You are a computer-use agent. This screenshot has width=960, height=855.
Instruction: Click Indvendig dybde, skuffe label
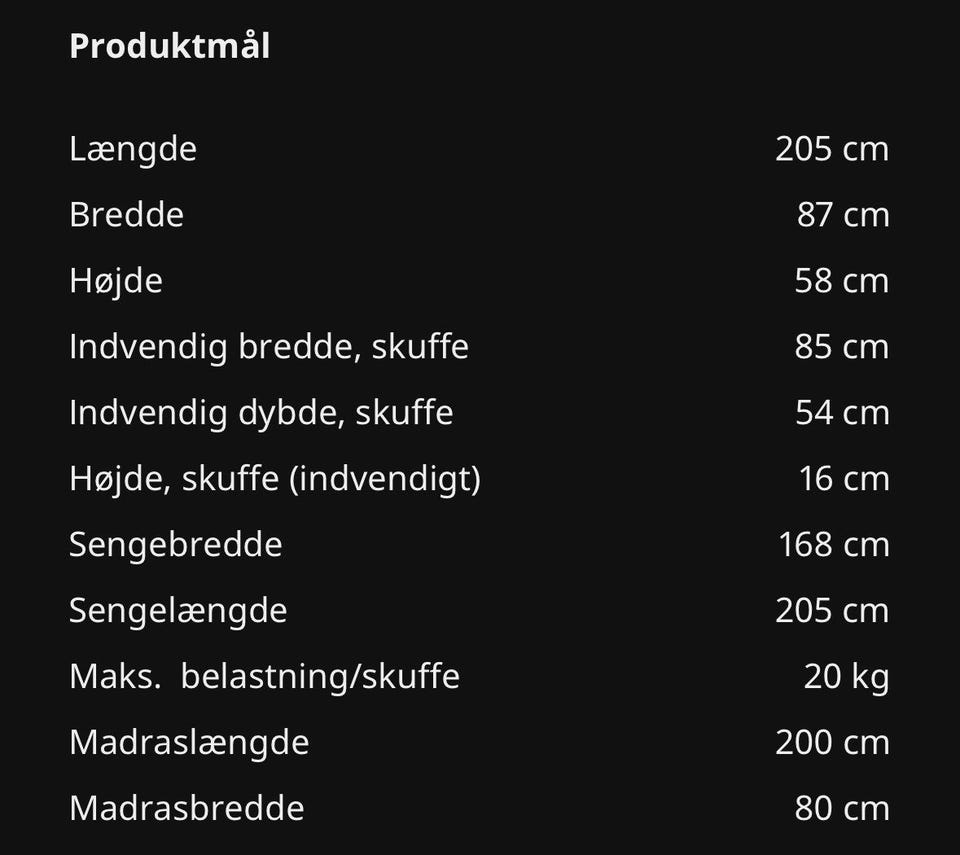pyautogui.click(x=261, y=413)
